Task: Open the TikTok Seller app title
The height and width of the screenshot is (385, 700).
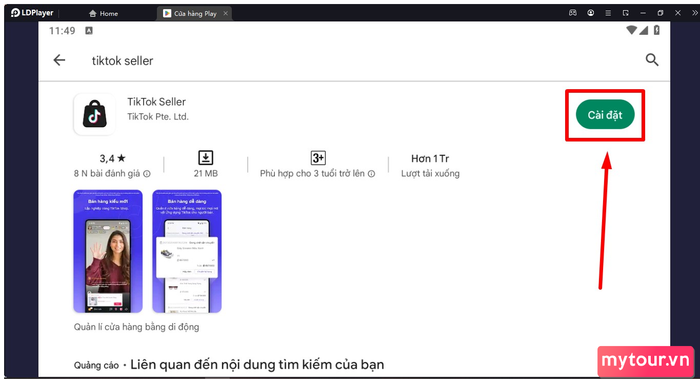Action: tap(156, 102)
